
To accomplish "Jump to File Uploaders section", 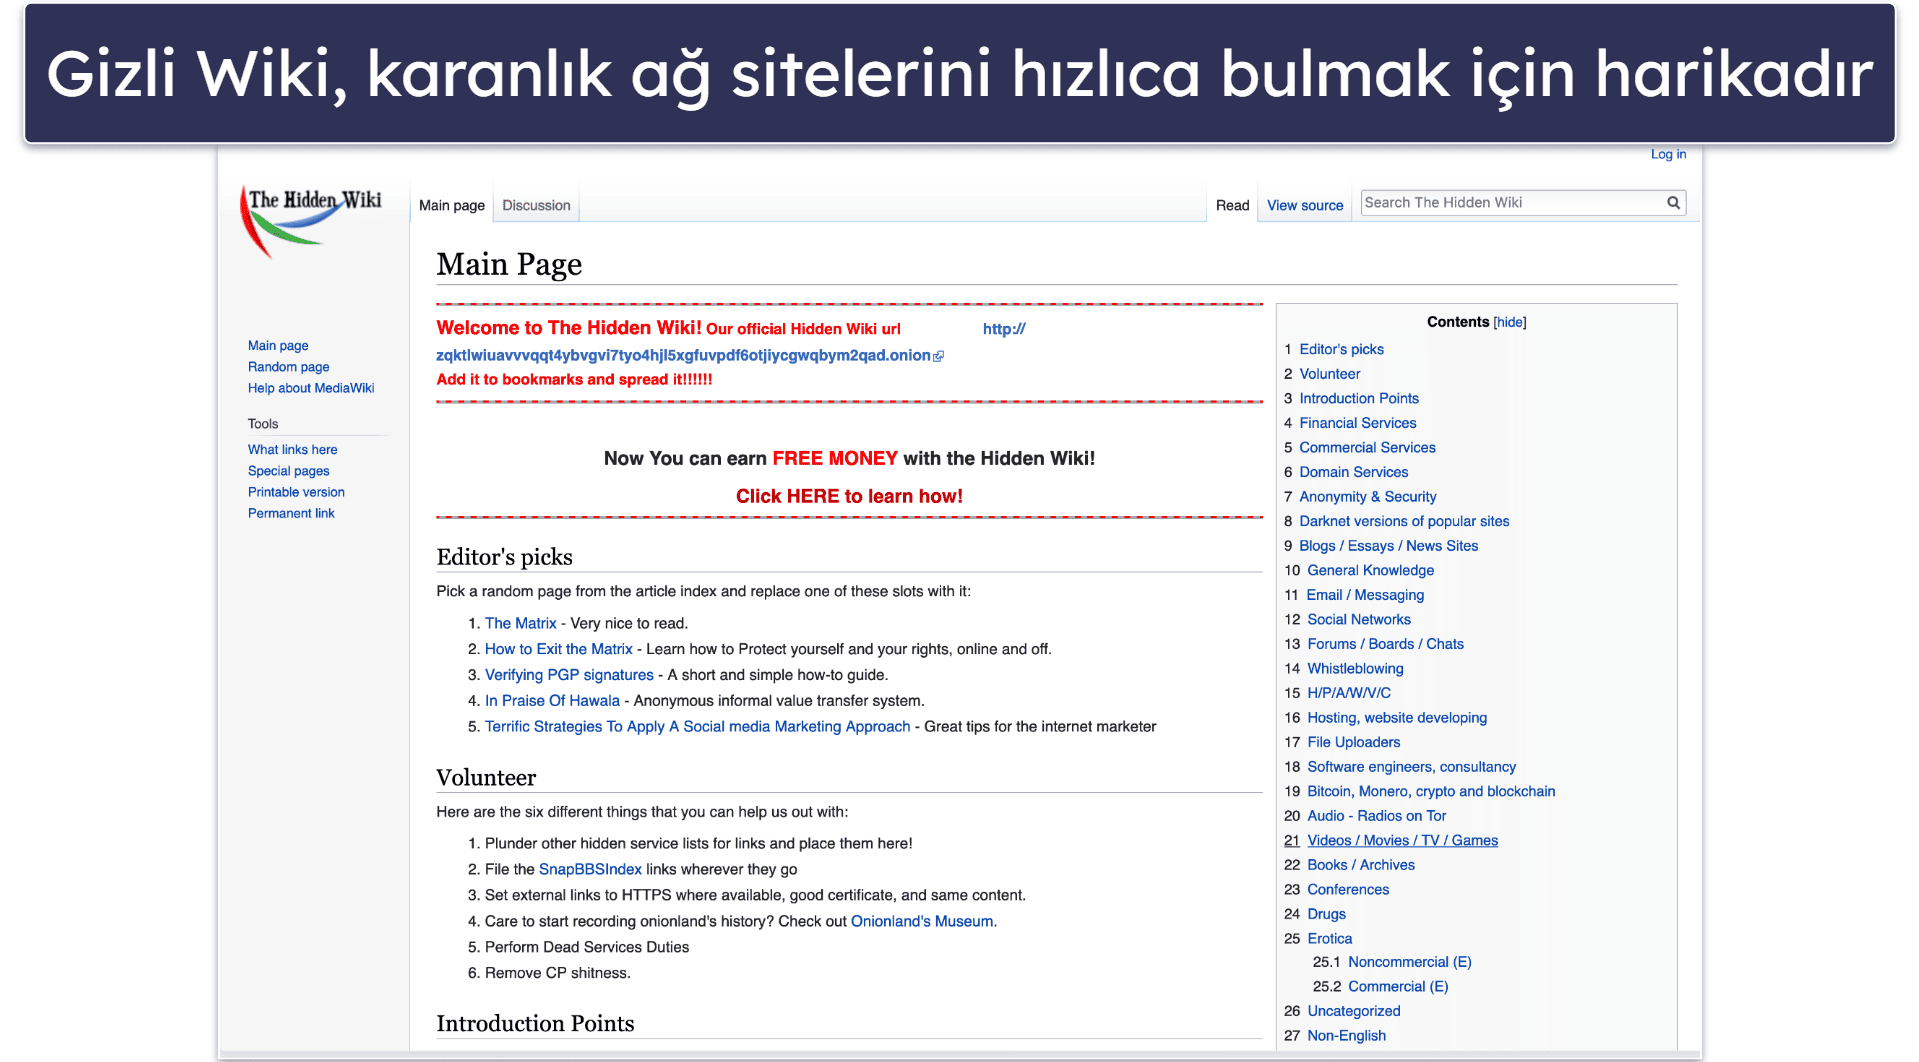I will coord(1353,742).
